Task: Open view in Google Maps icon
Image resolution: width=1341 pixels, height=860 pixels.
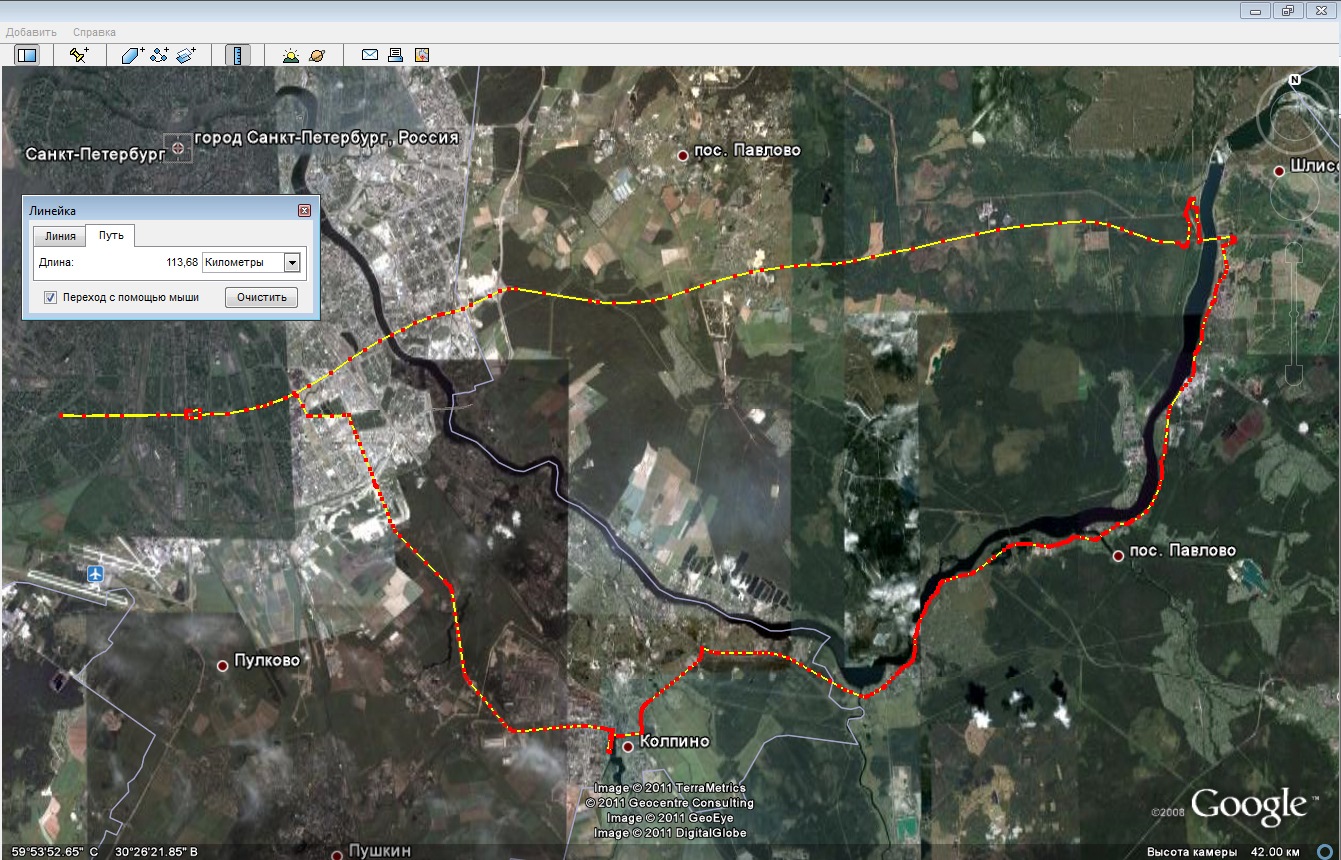Action: tap(421, 55)
